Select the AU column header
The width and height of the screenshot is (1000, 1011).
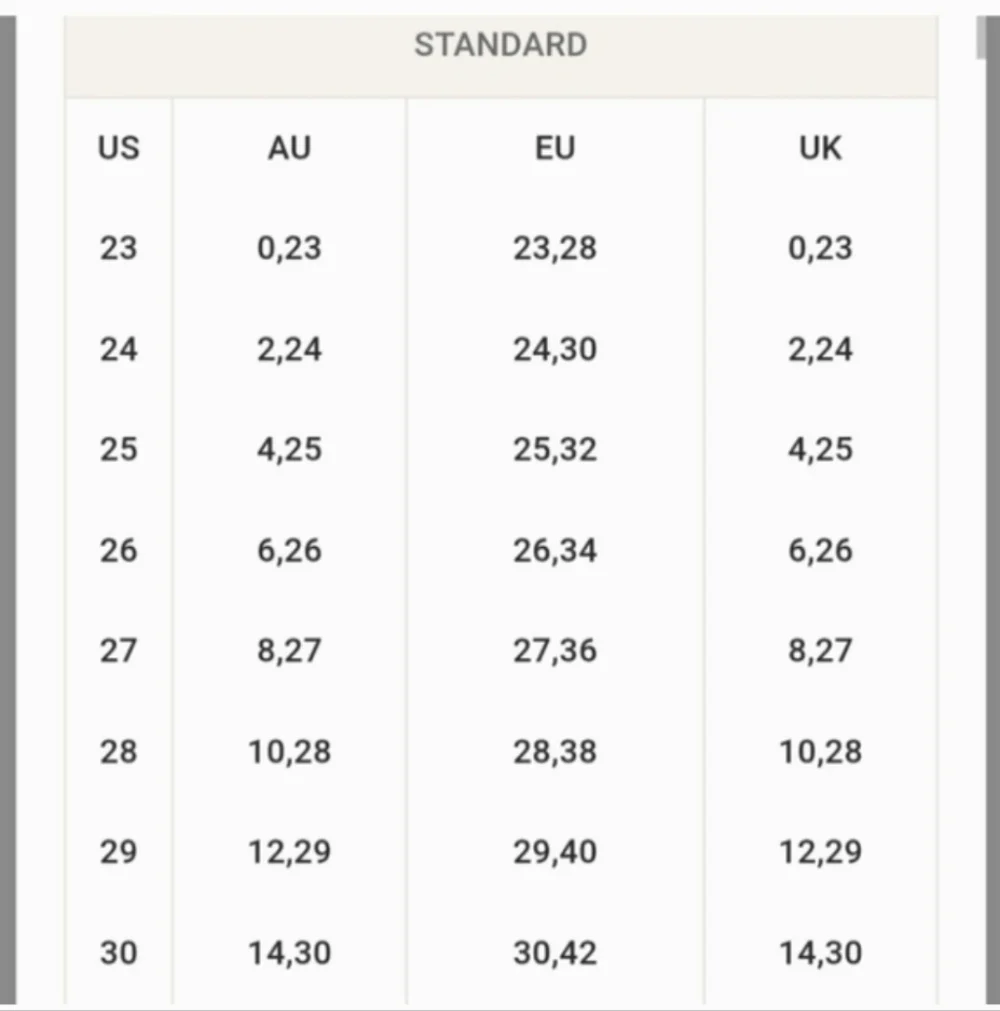(x=289, y=149)
